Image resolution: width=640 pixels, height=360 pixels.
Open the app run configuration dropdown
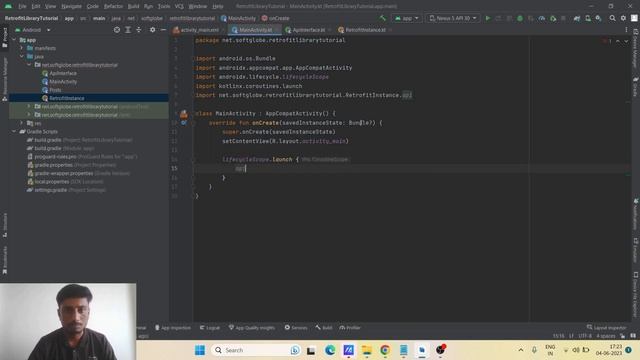coord(407,18)
